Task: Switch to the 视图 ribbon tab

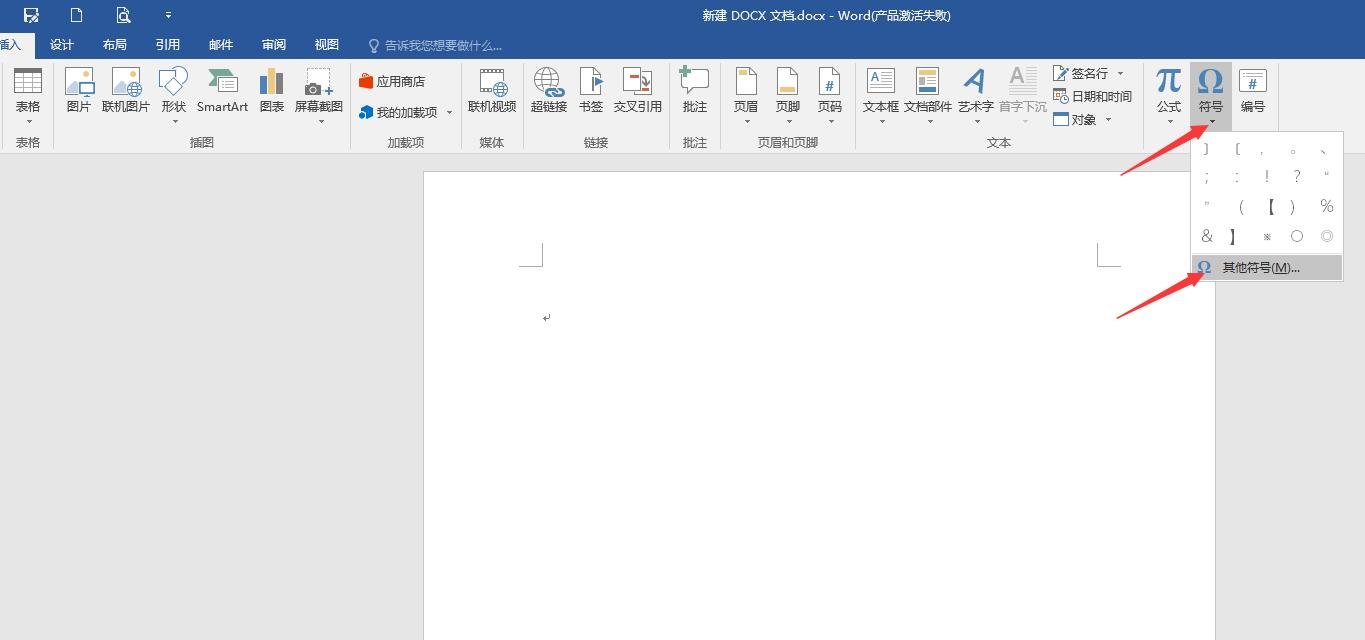Action: click(326, 44)
